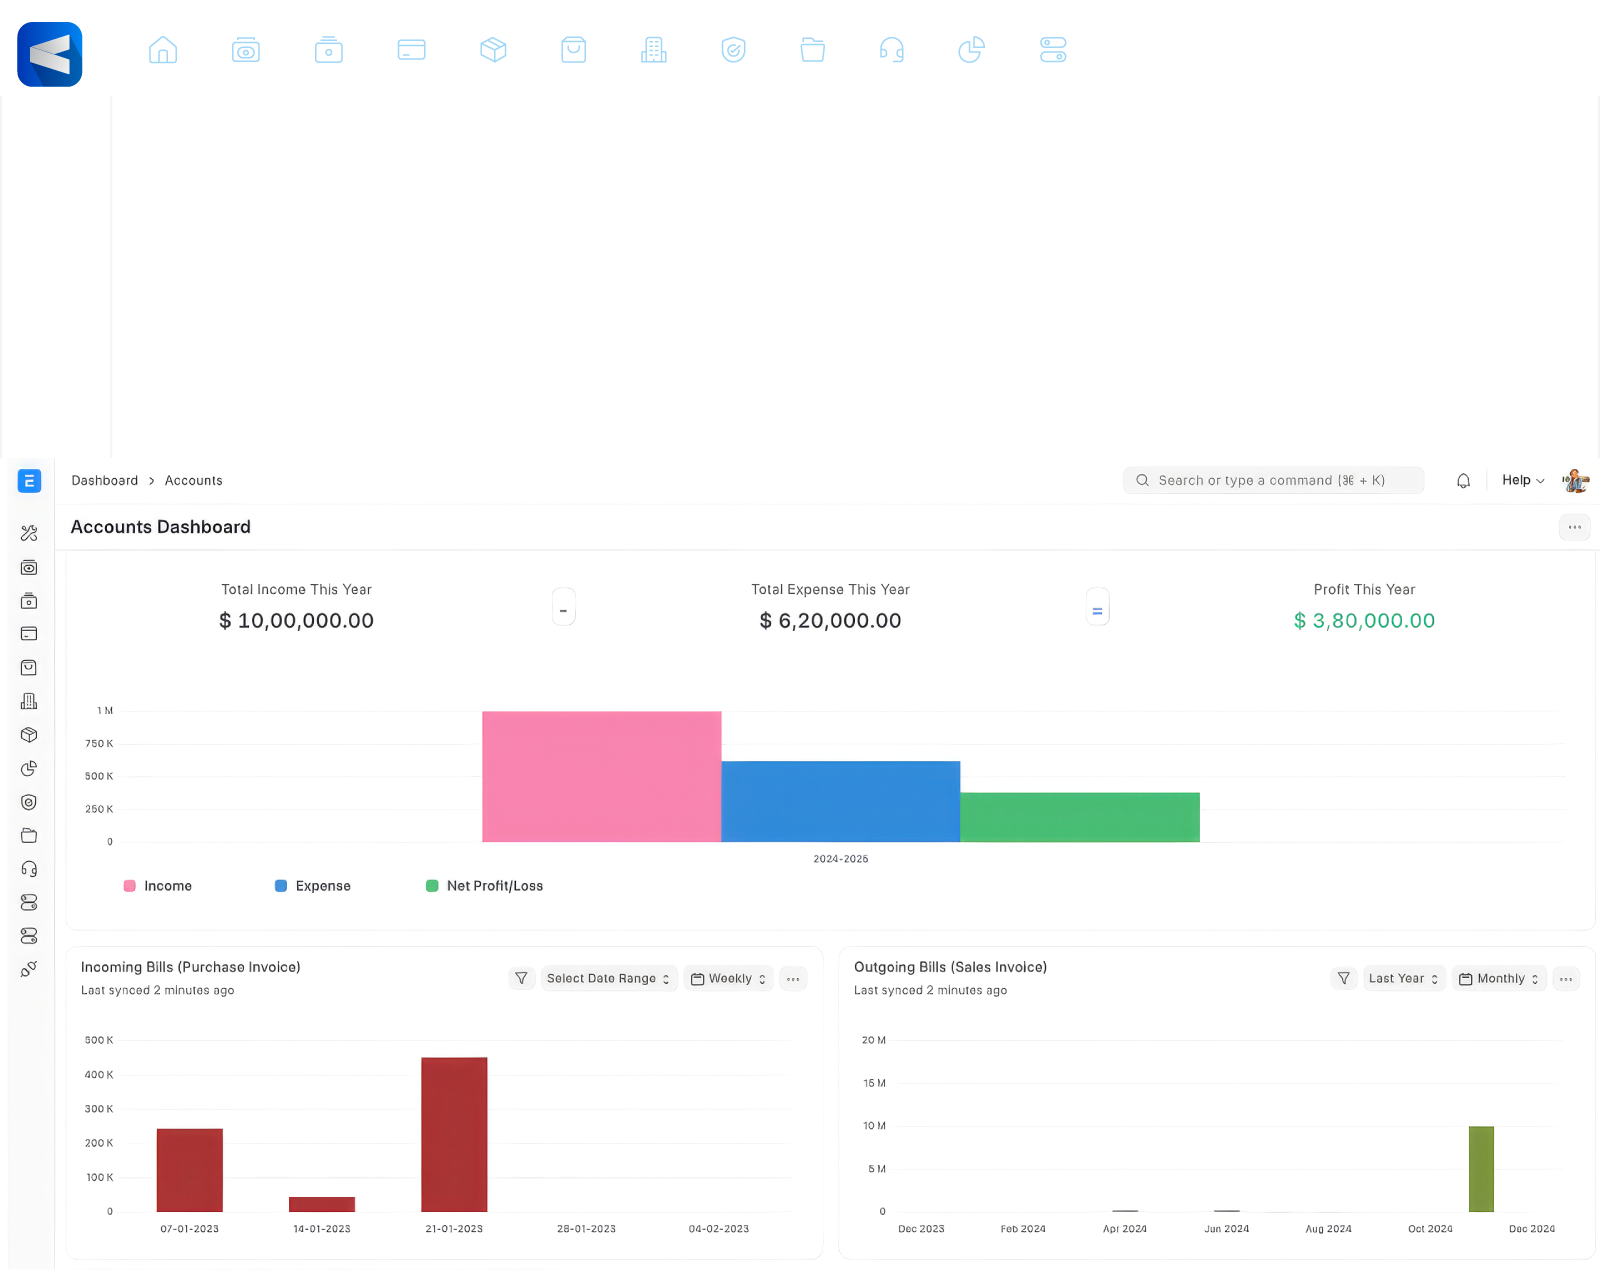
Task: Open the office building icon in the left sidebar
Action: (29, 701)
